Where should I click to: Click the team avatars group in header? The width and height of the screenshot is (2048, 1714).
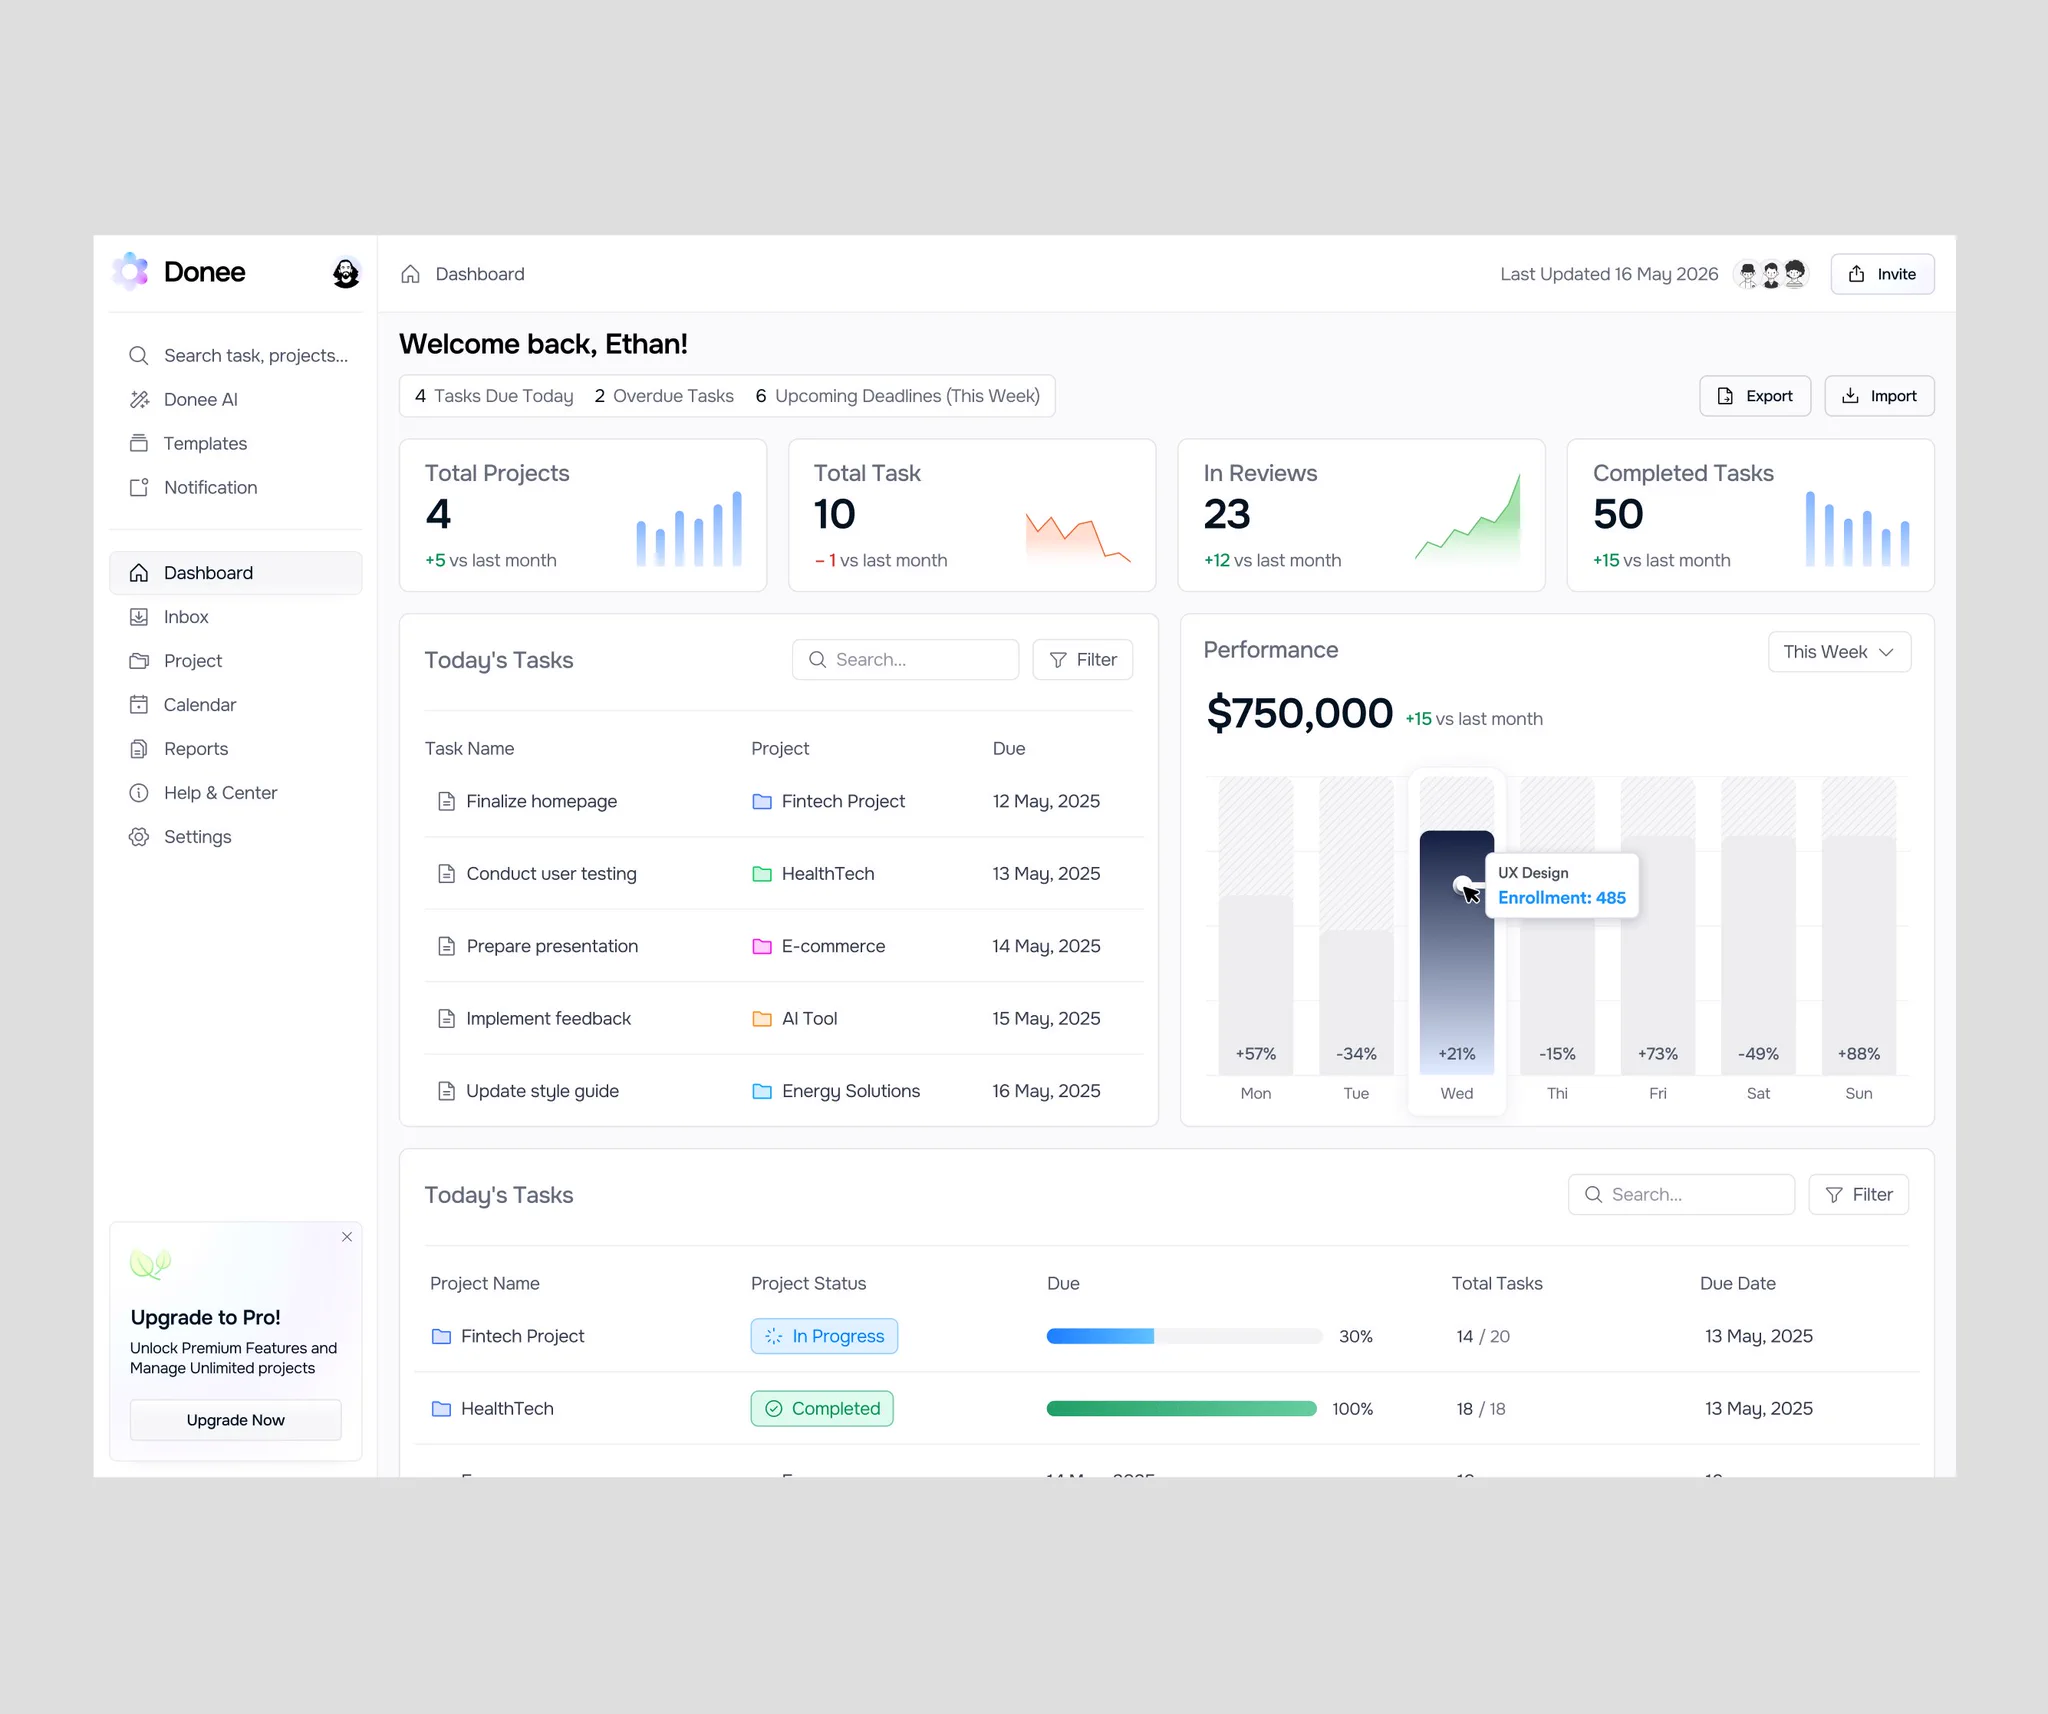tap(1771, 274)
